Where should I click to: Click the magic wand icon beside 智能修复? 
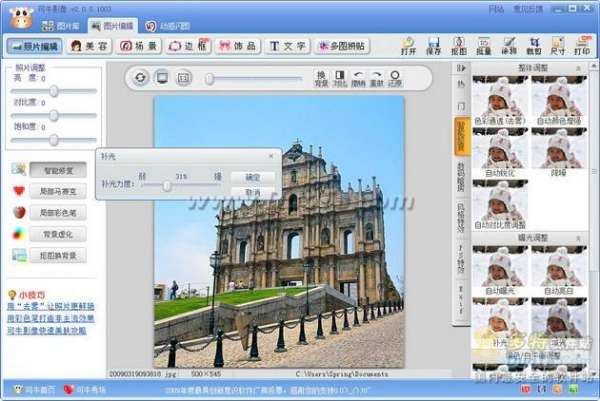tap(19, 169)
